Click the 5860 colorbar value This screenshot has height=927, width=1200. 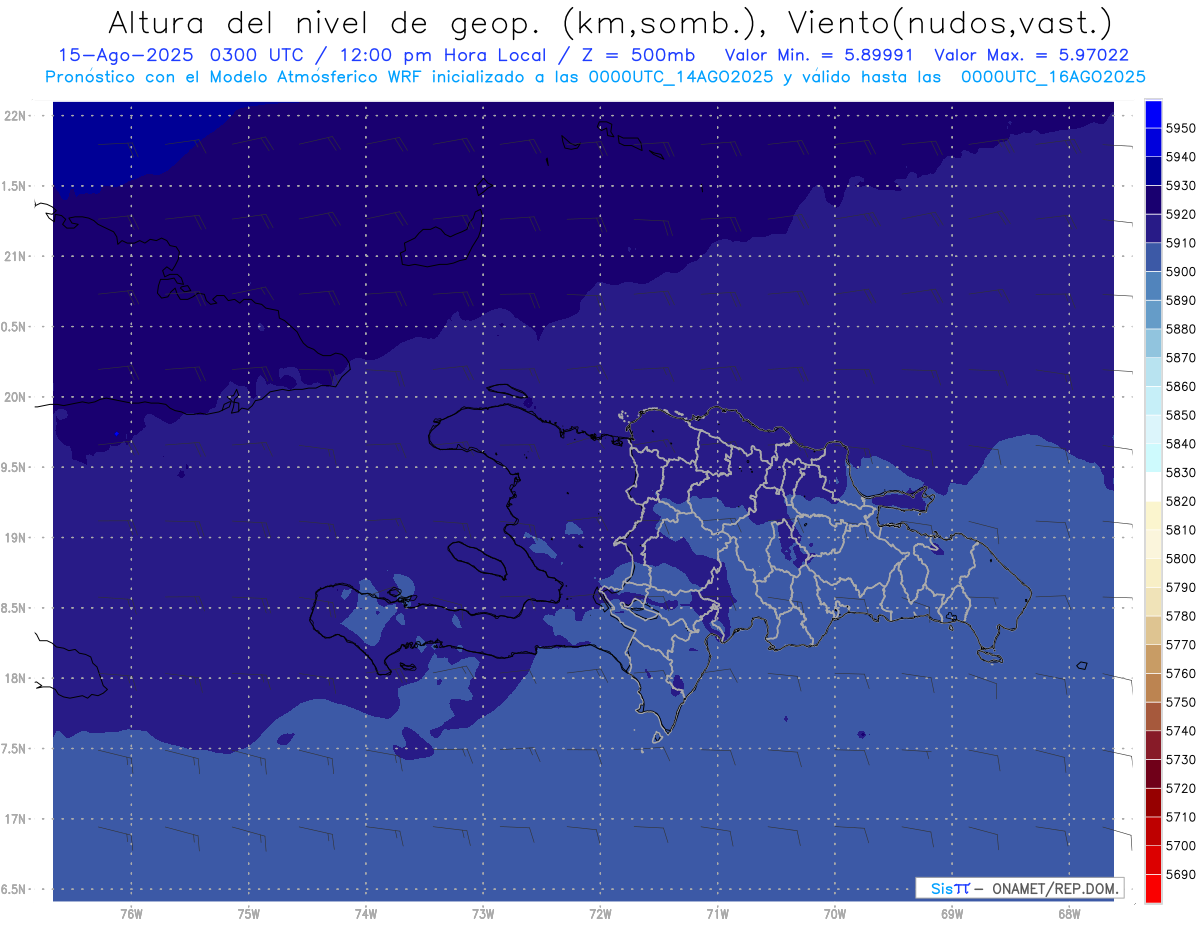coord(1181,386)
